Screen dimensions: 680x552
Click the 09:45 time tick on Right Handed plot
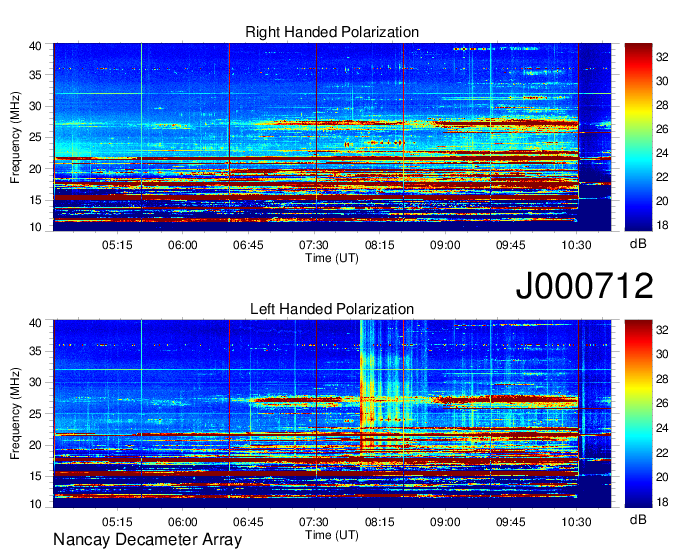510,245
